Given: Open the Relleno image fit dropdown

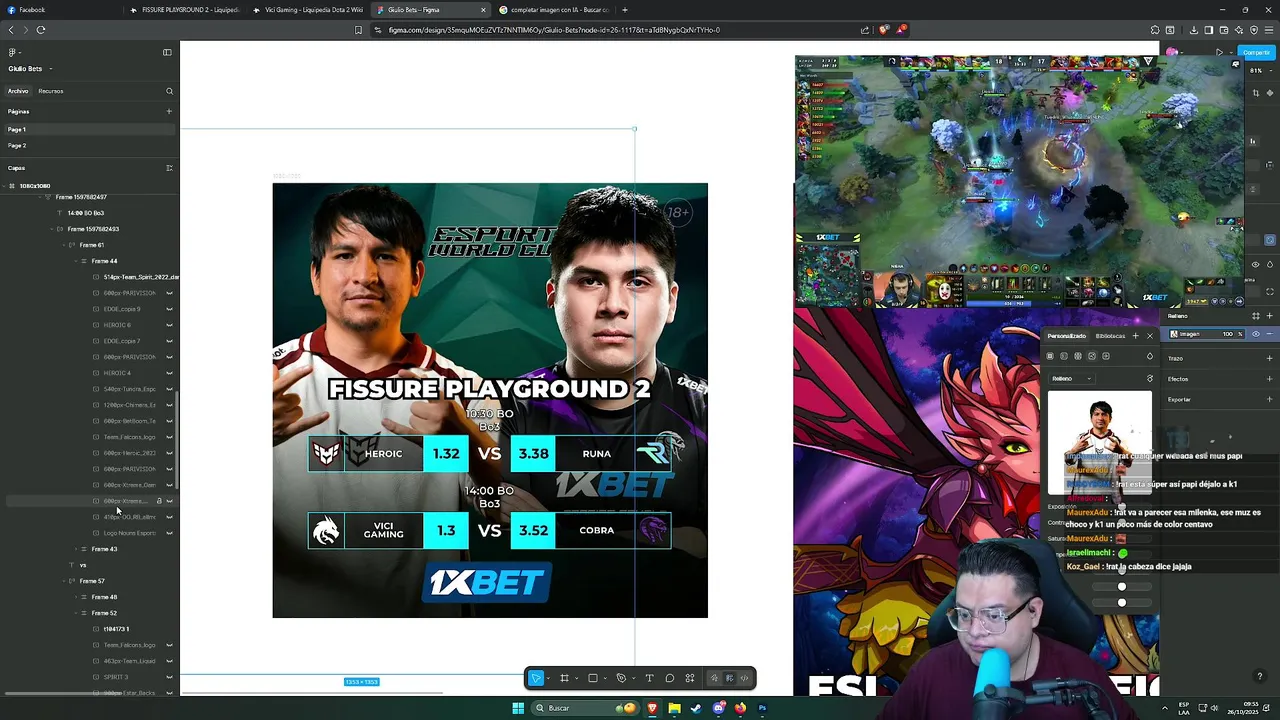Looking at the screenshot, I should (x=1071, y=379).
